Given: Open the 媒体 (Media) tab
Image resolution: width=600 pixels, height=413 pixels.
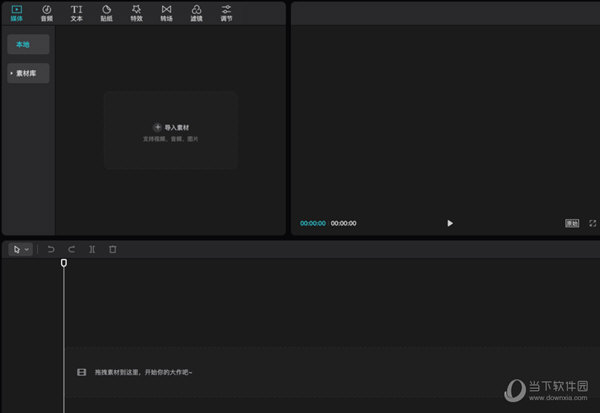Looking at the screenshot, I should click(x=16, y=13).
